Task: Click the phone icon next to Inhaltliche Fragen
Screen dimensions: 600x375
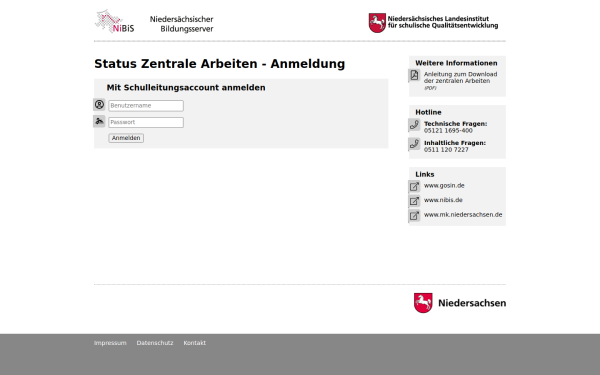Action: [414, 144]
